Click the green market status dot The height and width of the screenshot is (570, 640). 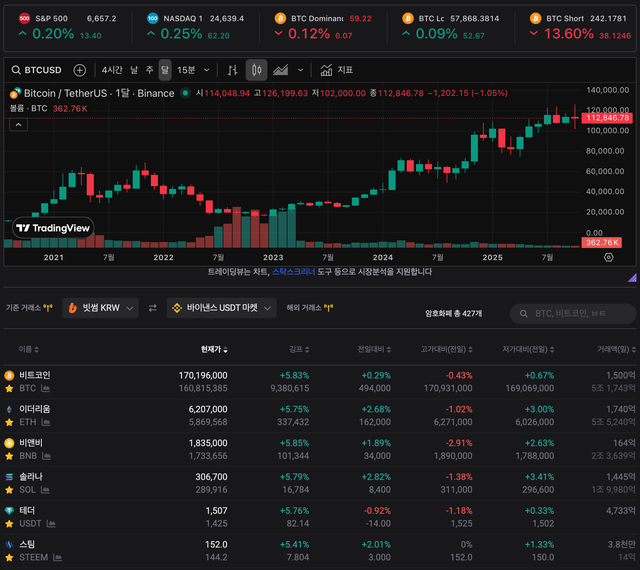(x=185, y=93)
